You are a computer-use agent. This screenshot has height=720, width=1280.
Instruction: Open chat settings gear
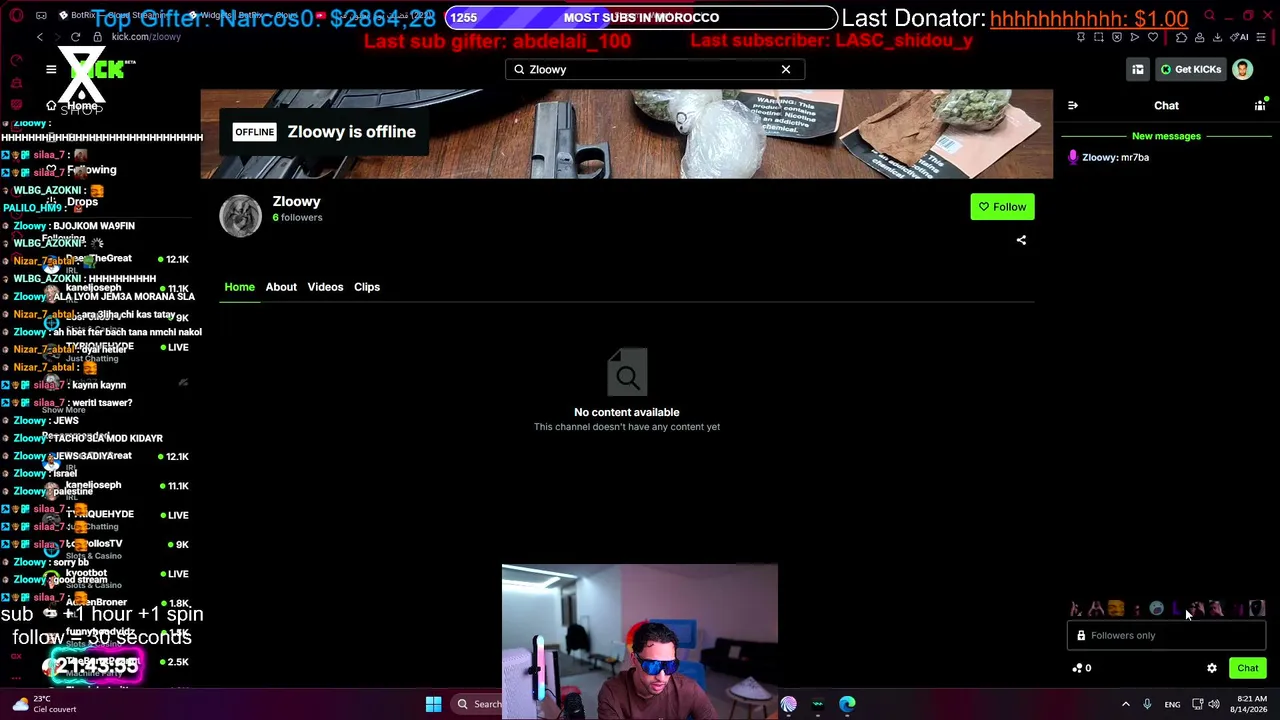pyautogui.click(x=1212, y=668)
